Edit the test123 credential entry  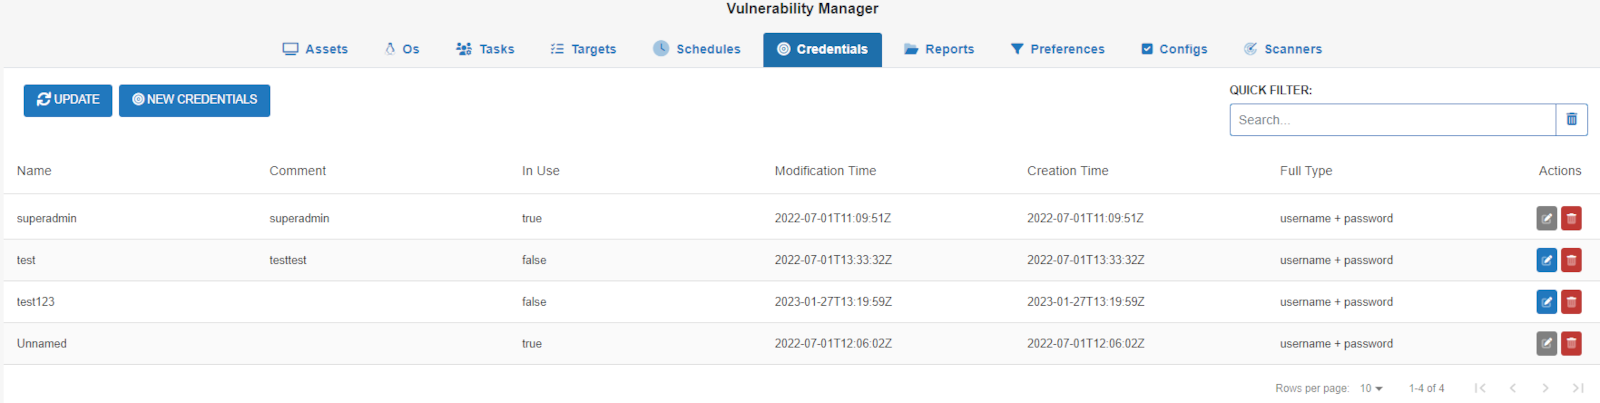pos(1546,302)
